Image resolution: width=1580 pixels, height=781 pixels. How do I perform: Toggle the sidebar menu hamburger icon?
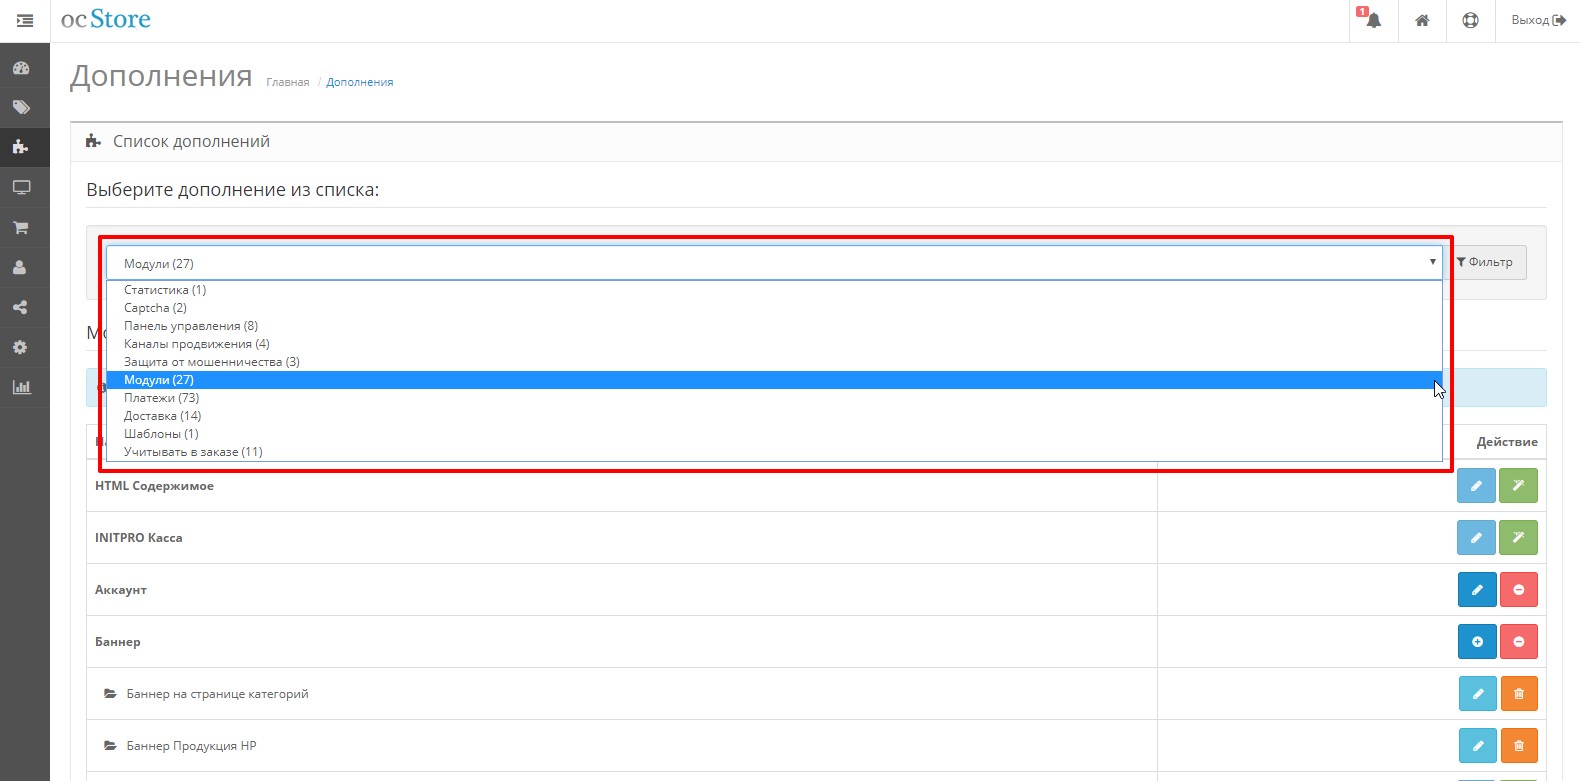tap(25, 20)
